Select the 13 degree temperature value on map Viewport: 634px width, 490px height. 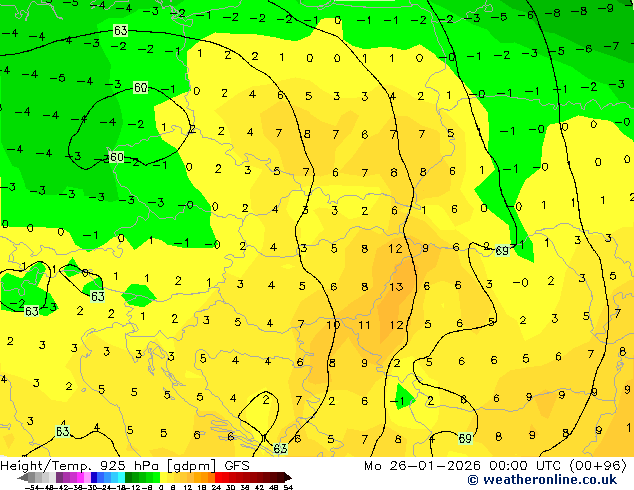(x=396, y=287)
